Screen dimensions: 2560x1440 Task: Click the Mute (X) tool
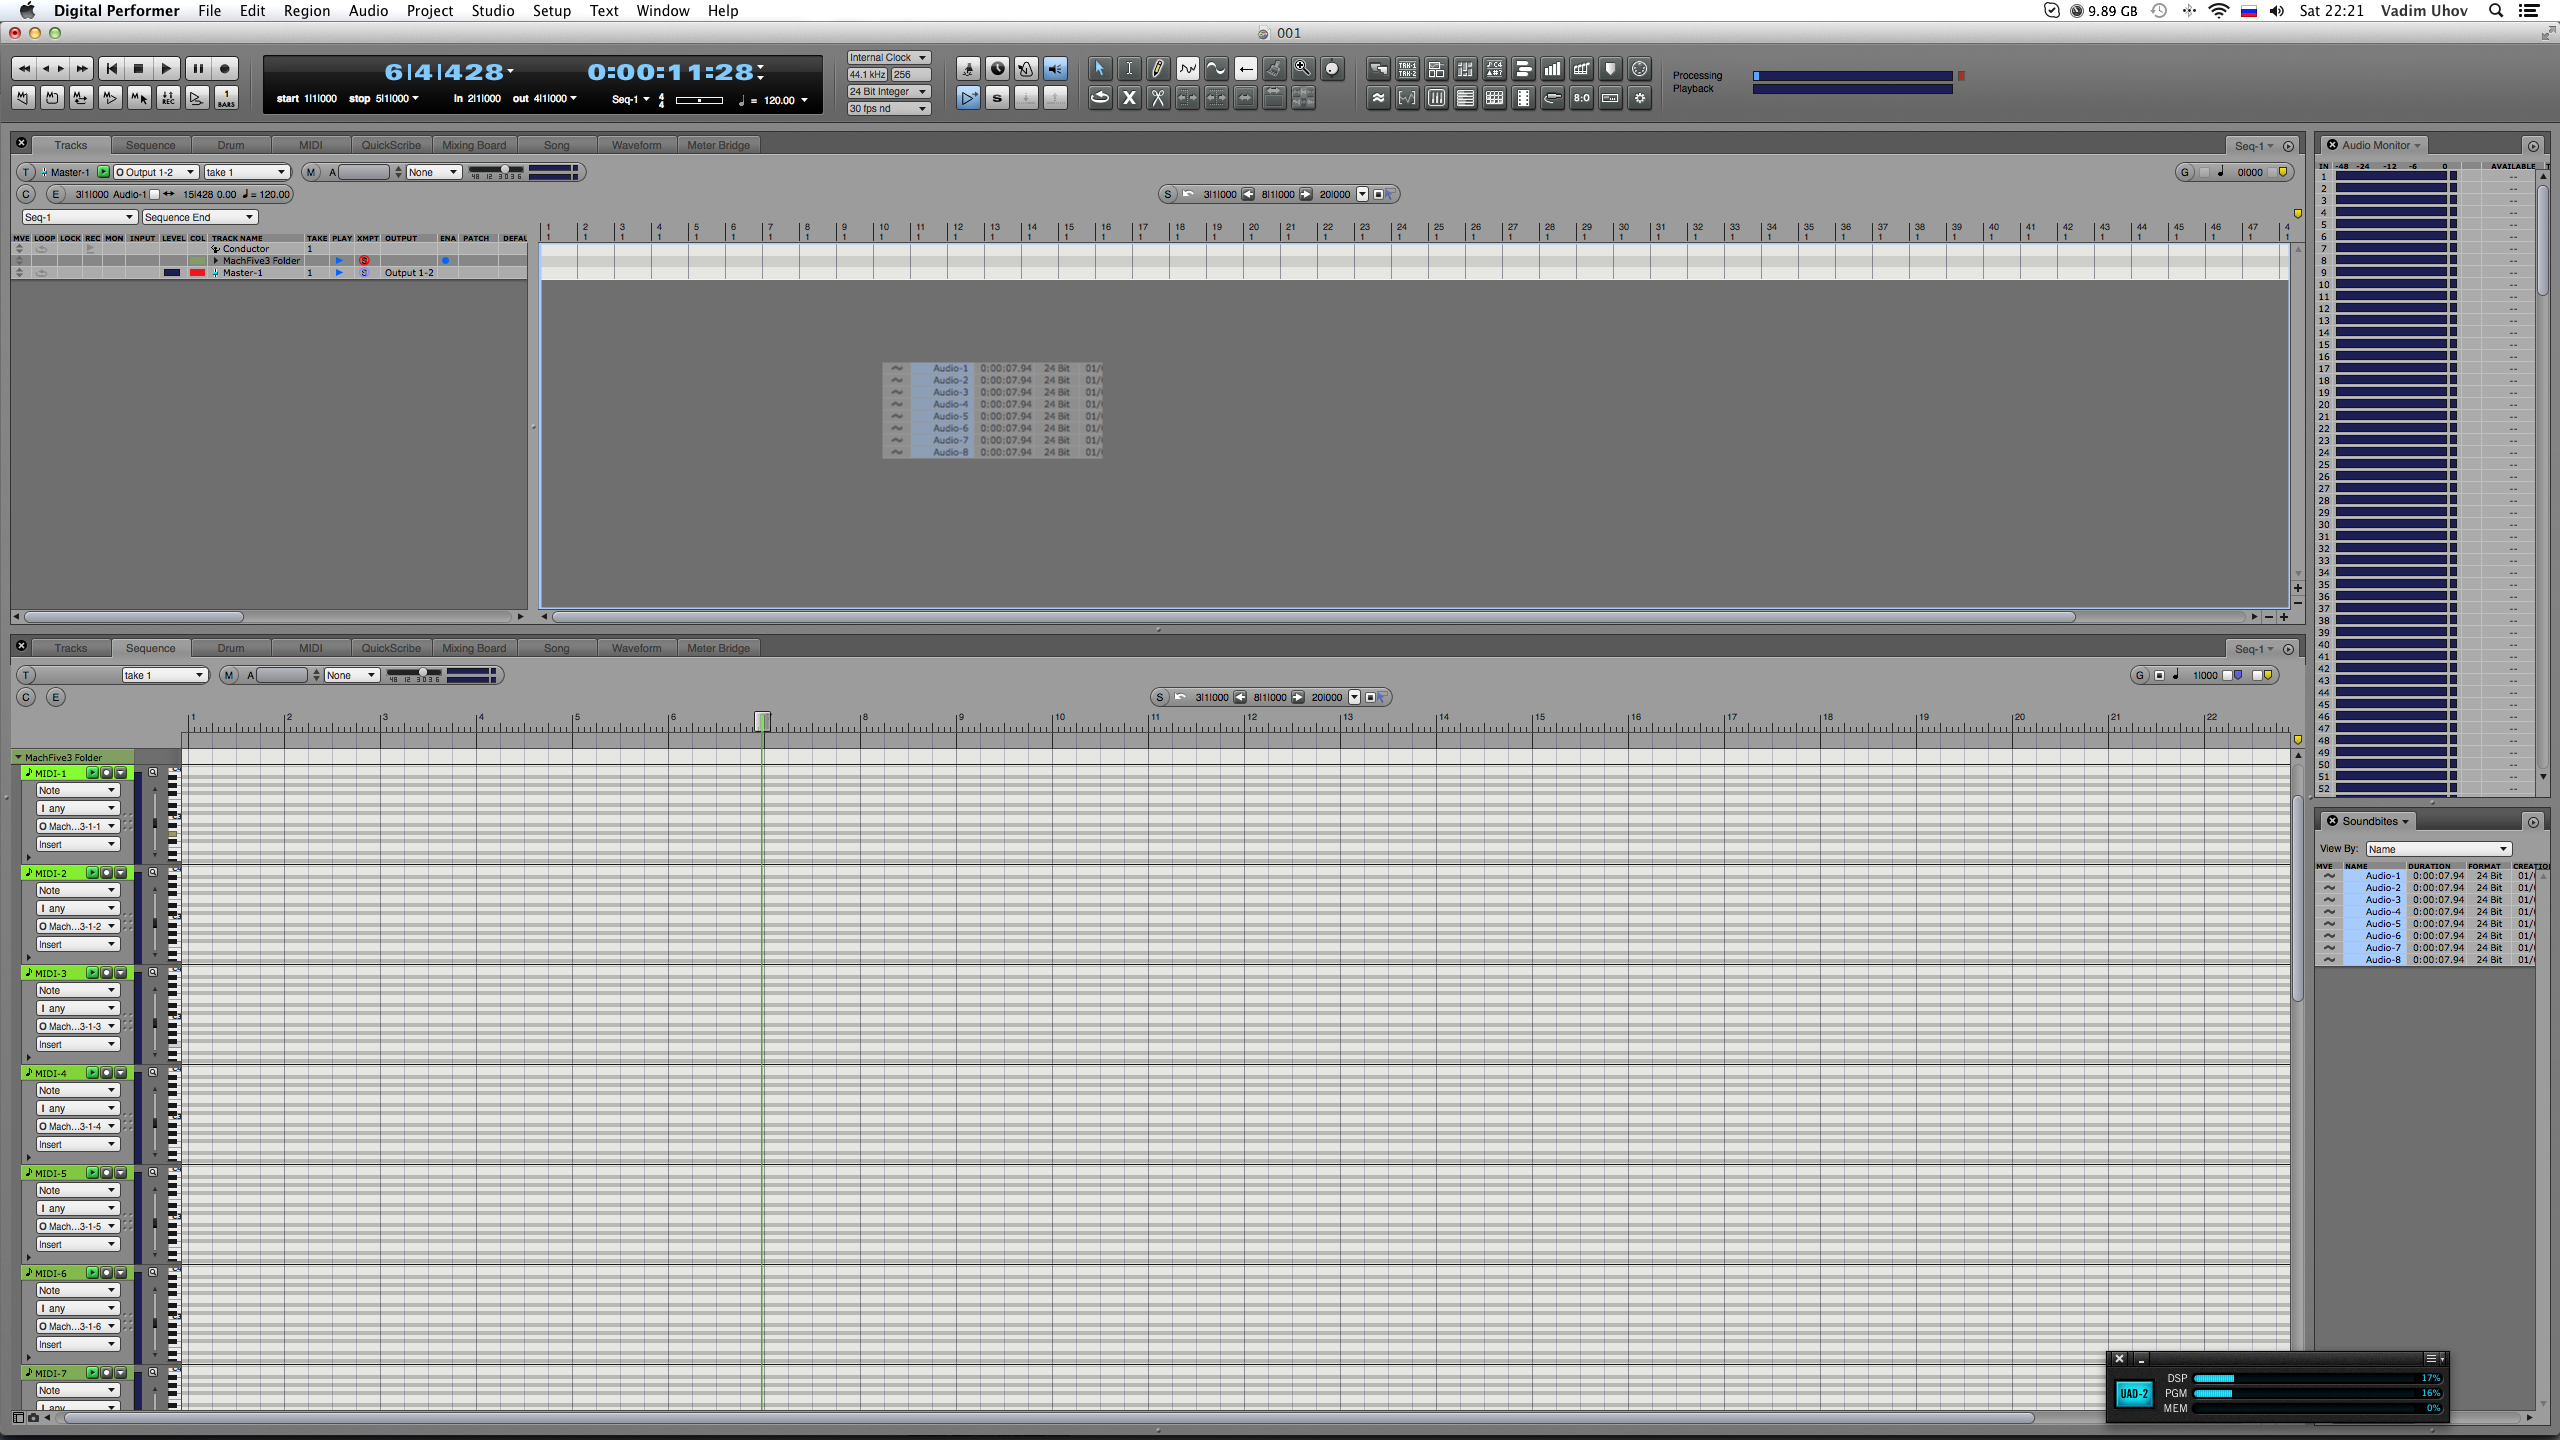click(1128, 98)
